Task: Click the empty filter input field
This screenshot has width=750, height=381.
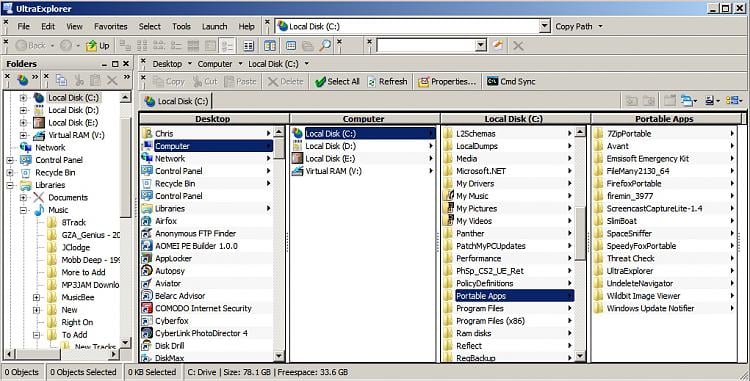Action: 426,45
